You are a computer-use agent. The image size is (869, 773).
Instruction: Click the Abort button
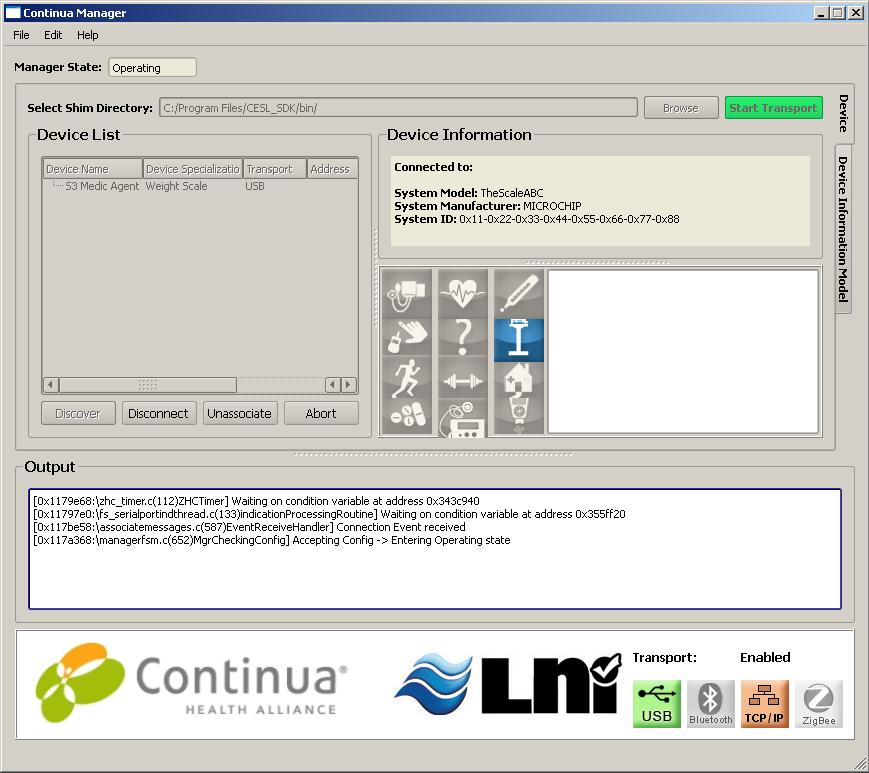click(321, 413)
